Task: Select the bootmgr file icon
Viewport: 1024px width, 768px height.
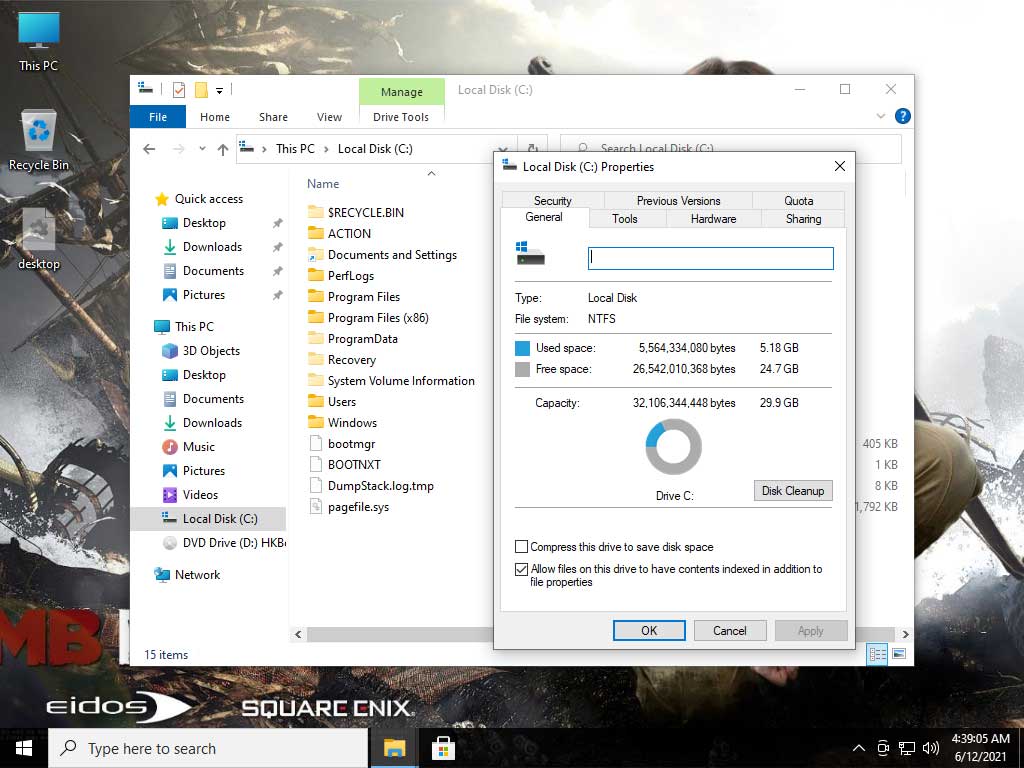Action: pos(316,443)
